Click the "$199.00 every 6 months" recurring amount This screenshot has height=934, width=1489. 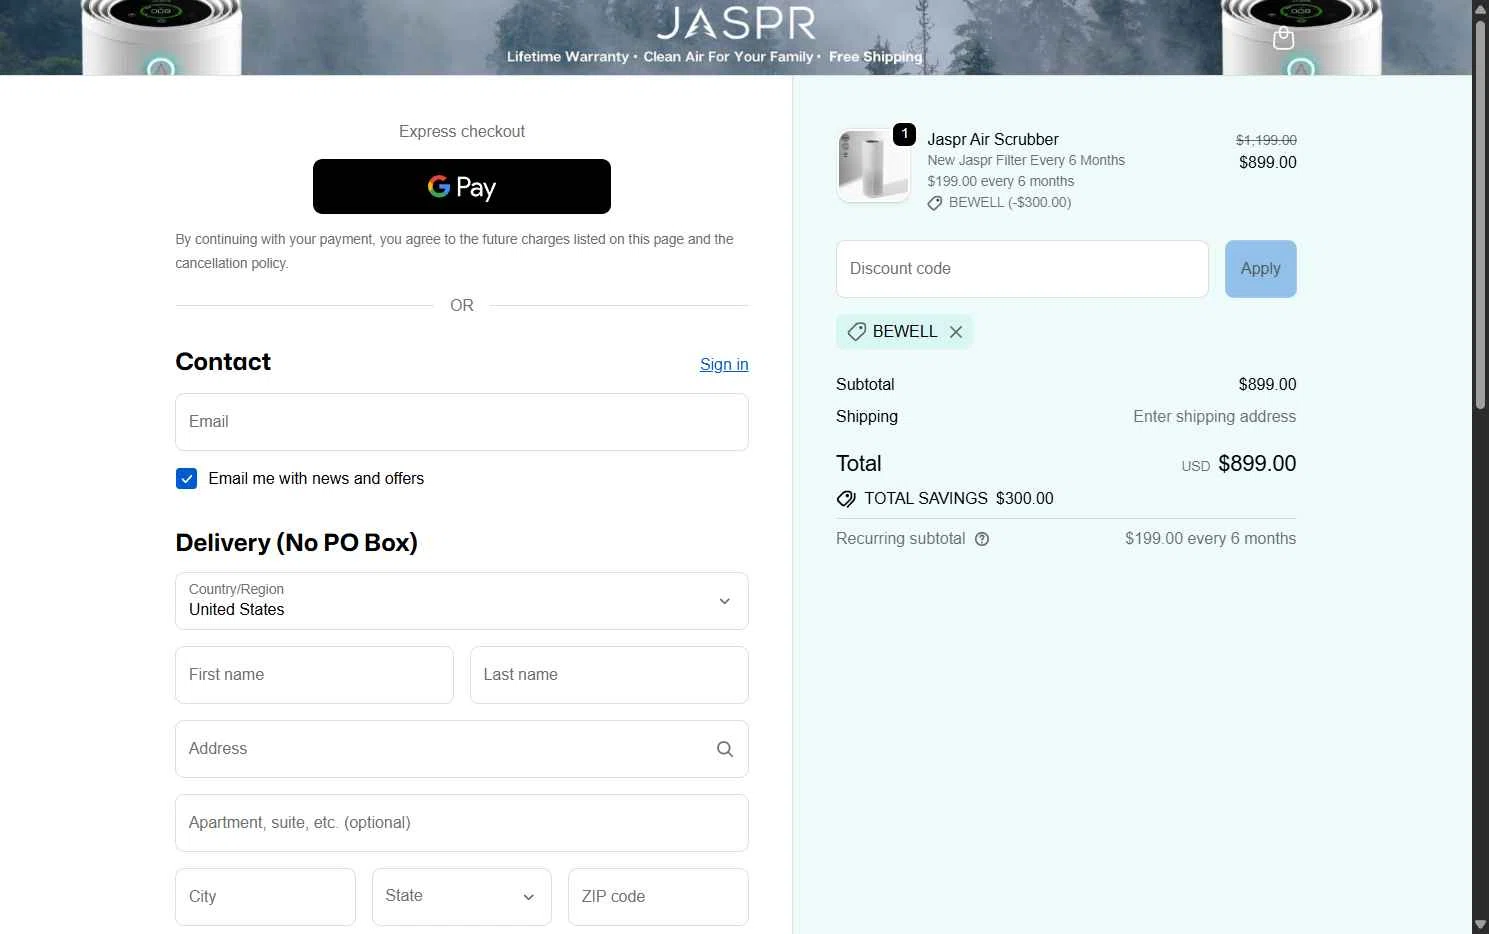point(1210,539)
